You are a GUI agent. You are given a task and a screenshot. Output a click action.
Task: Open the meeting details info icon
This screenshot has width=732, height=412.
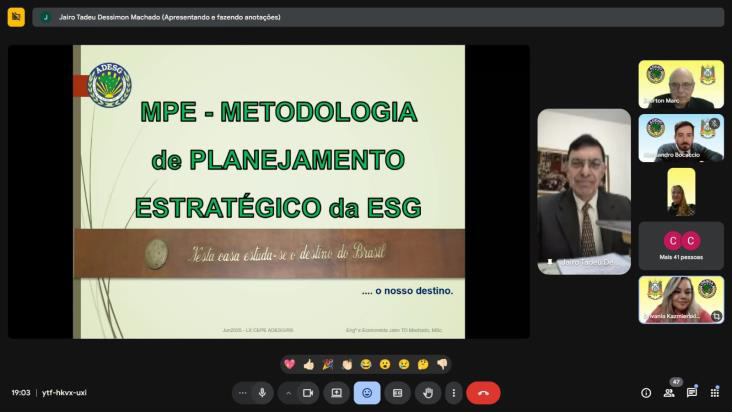coord(646,393)
